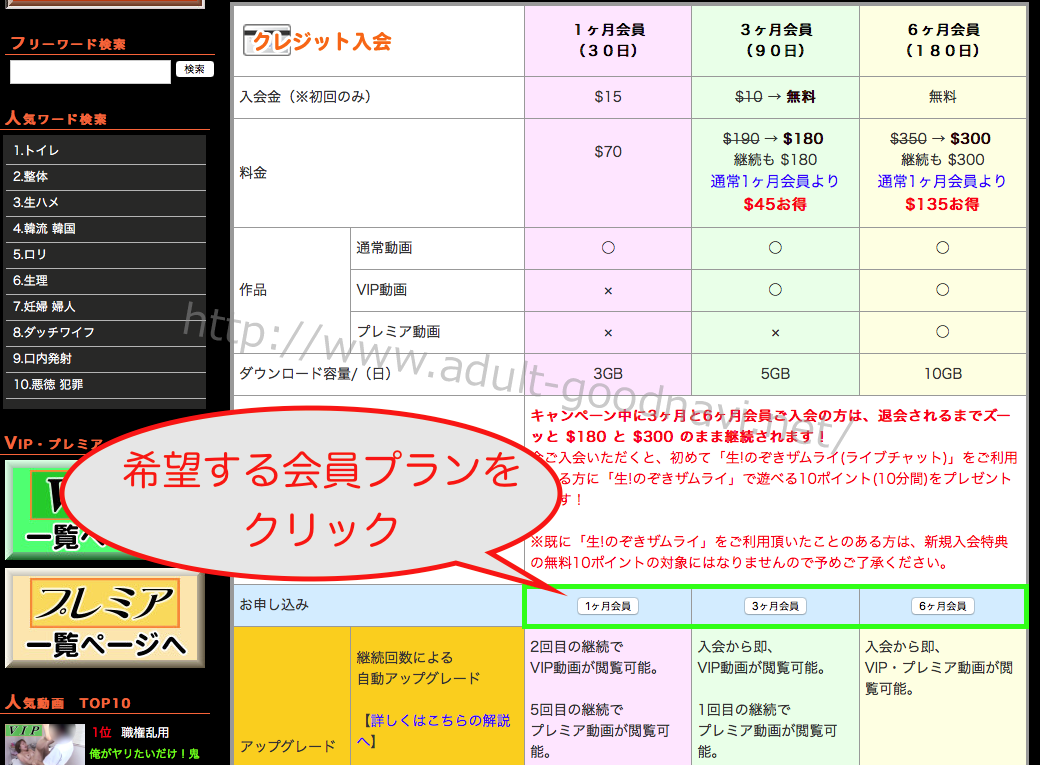The height and width of the screenshot is (765, 1040).
Task: Open the プレミア一覧ページへ banner
Action: click(x=104, y=618)
